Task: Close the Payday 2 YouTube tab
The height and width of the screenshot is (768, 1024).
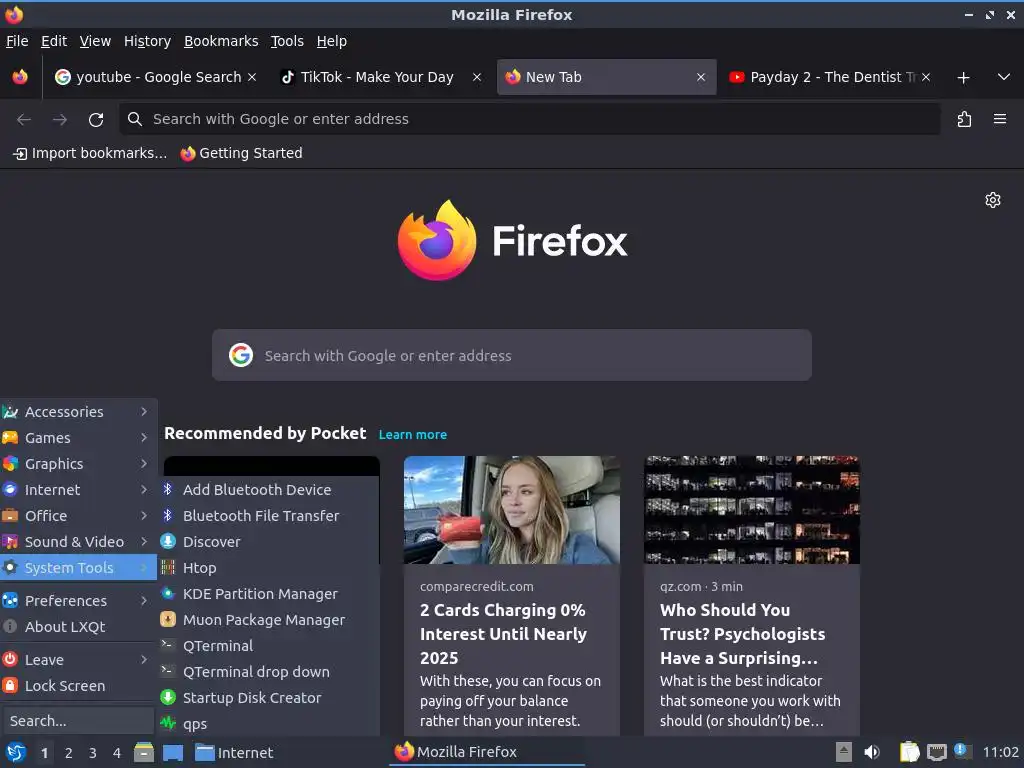Action: 925,77
